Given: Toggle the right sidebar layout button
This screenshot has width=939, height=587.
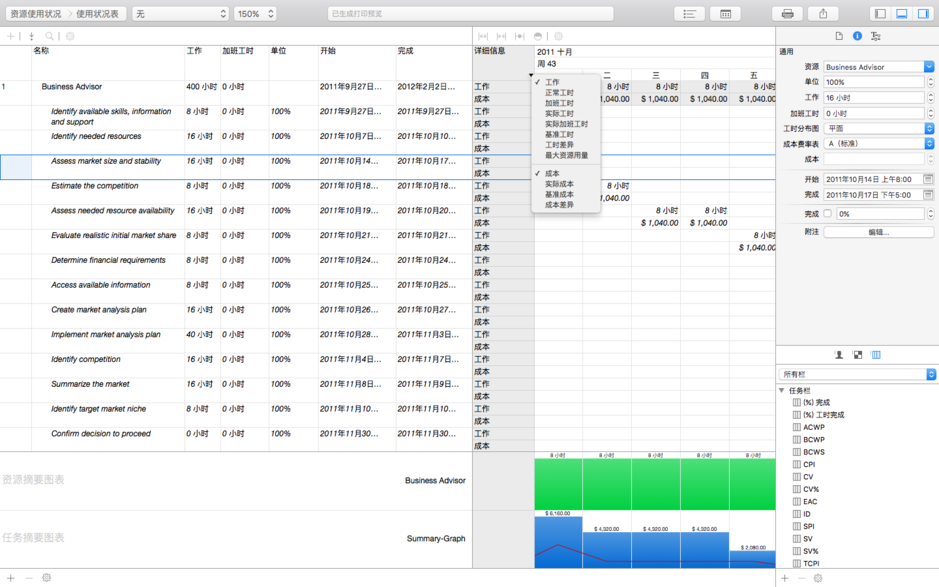Looking at the screenshot, I should click(925, 12).
